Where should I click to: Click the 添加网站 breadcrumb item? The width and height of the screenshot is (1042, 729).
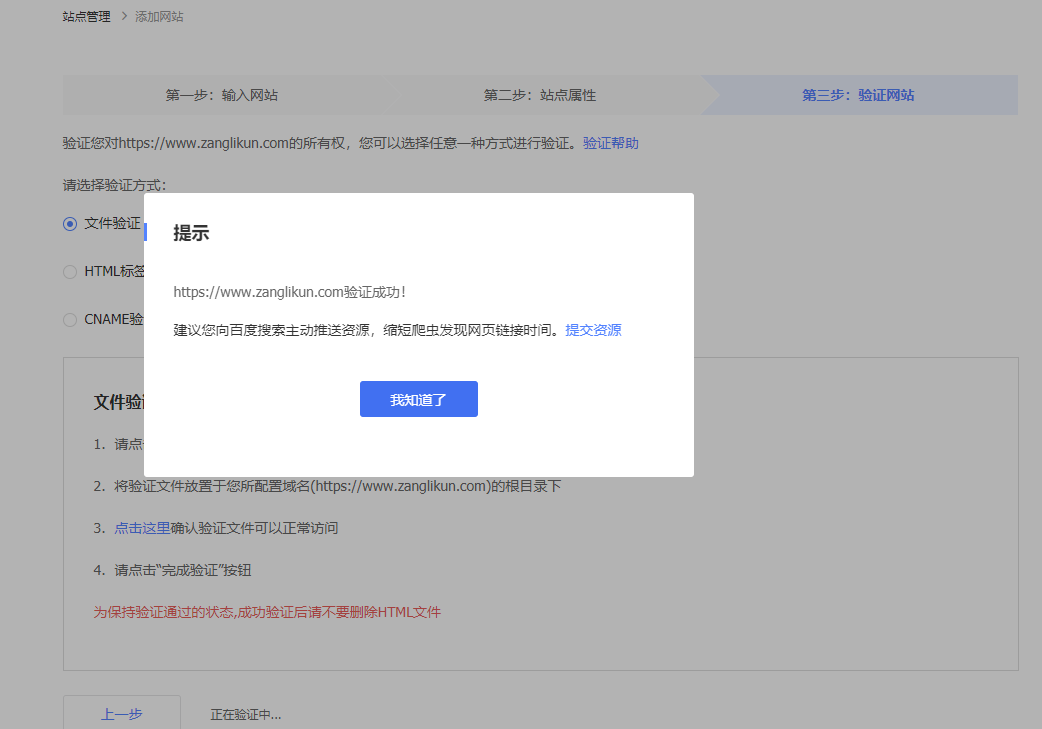pos(158,17)
